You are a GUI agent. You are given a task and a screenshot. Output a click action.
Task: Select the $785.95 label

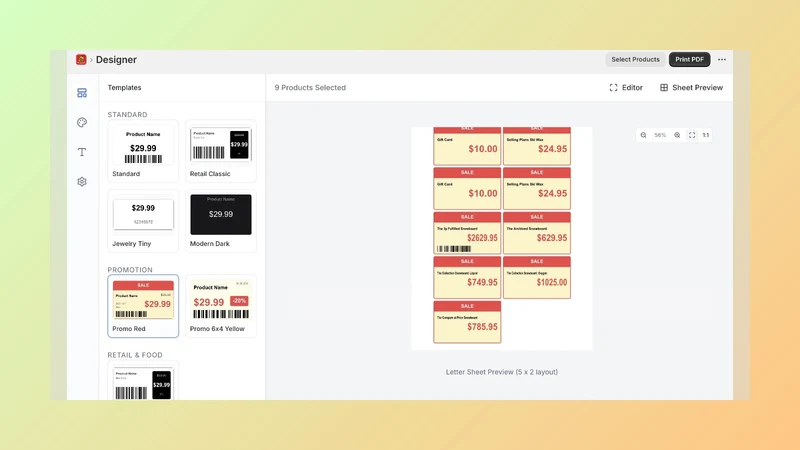pyautogui.click(x=467, y=322)
